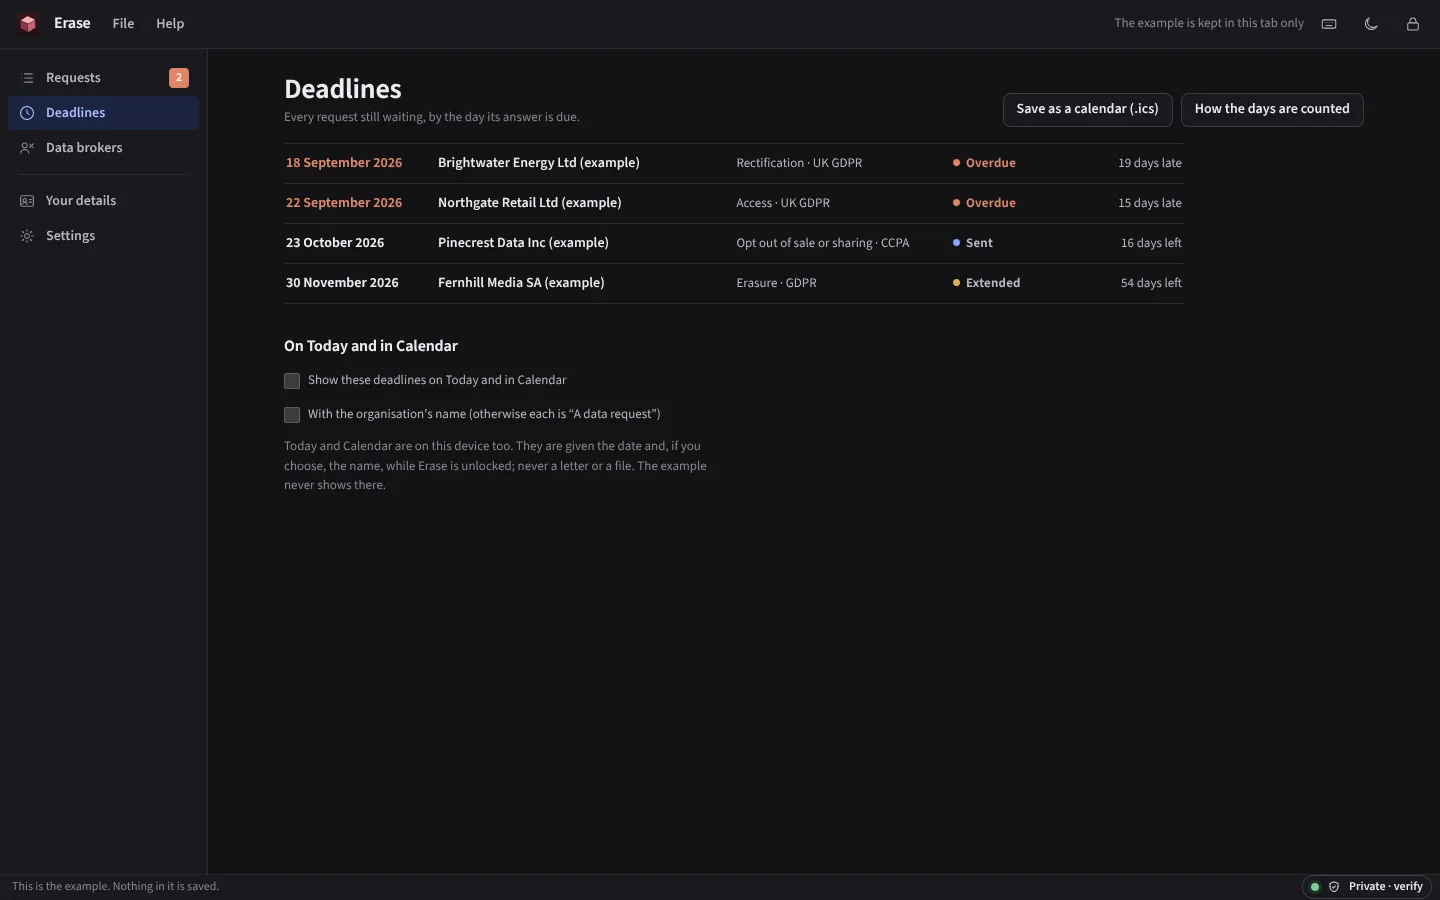The width and height of the screenshot is (1440, 900).
Task: Click the Your details ID card icon
Action: [x=27, y=201]
